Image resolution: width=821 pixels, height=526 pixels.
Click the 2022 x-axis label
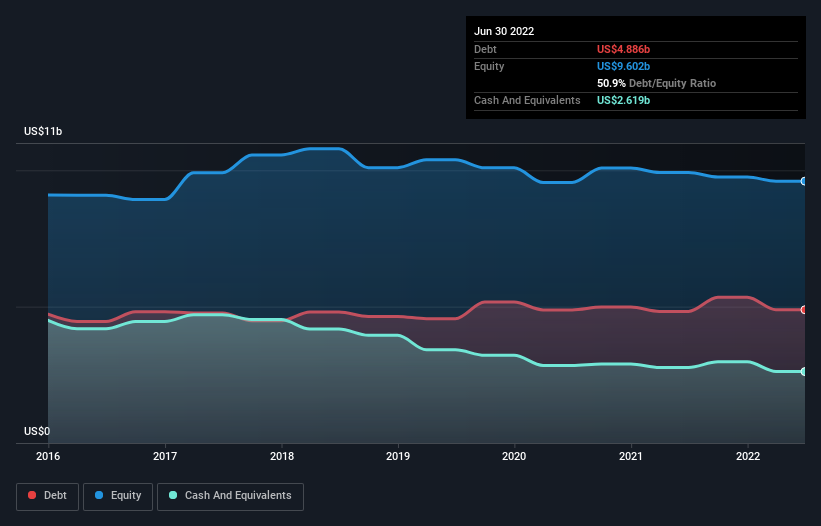[x=748, y=456]
